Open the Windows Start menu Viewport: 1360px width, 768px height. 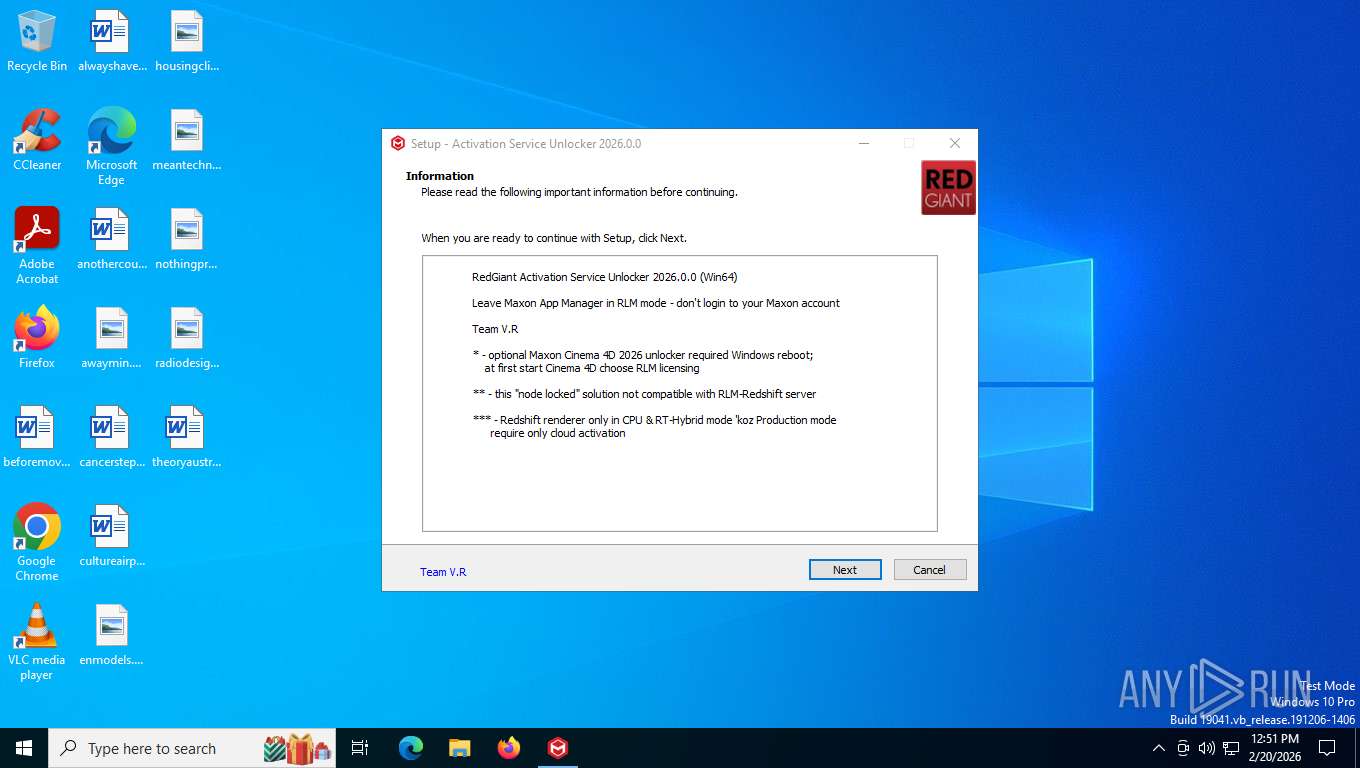24,748
